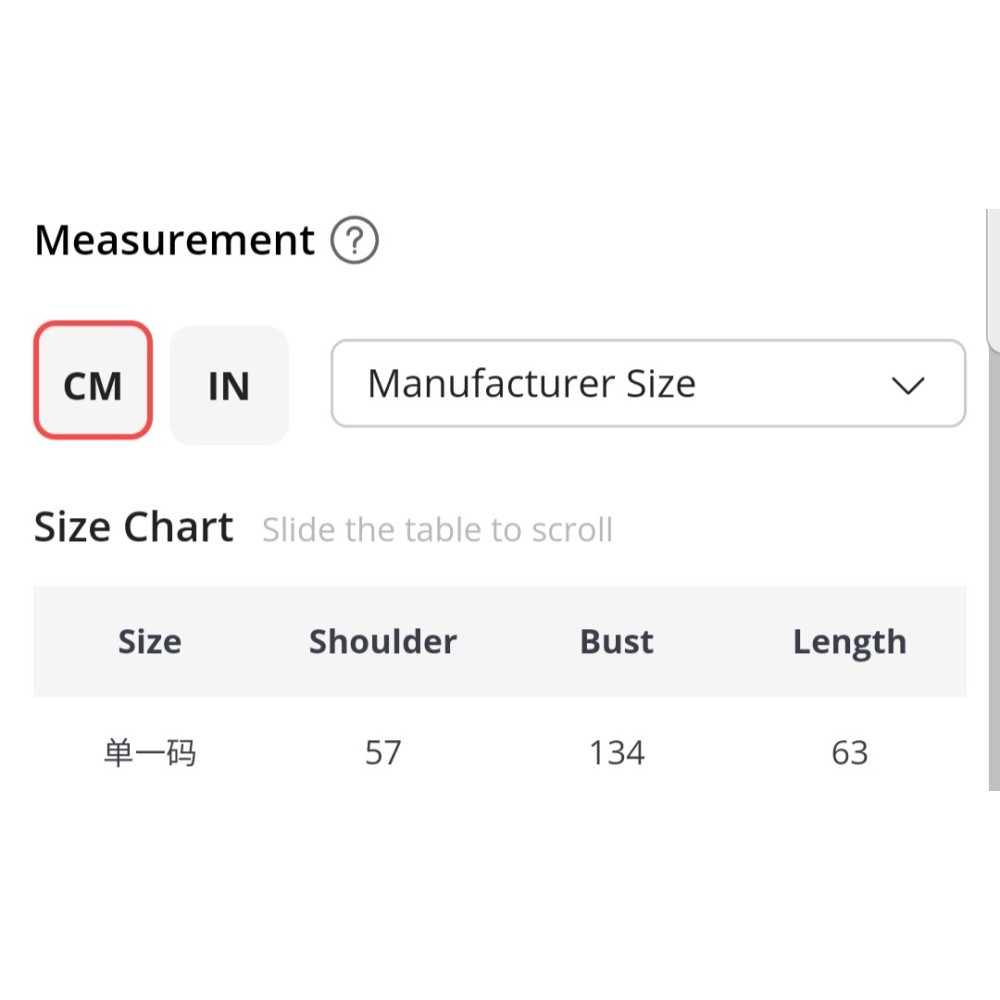1000x1000 pixels.
Task: Click the Shoulder column header
Action: click(383, 641)
